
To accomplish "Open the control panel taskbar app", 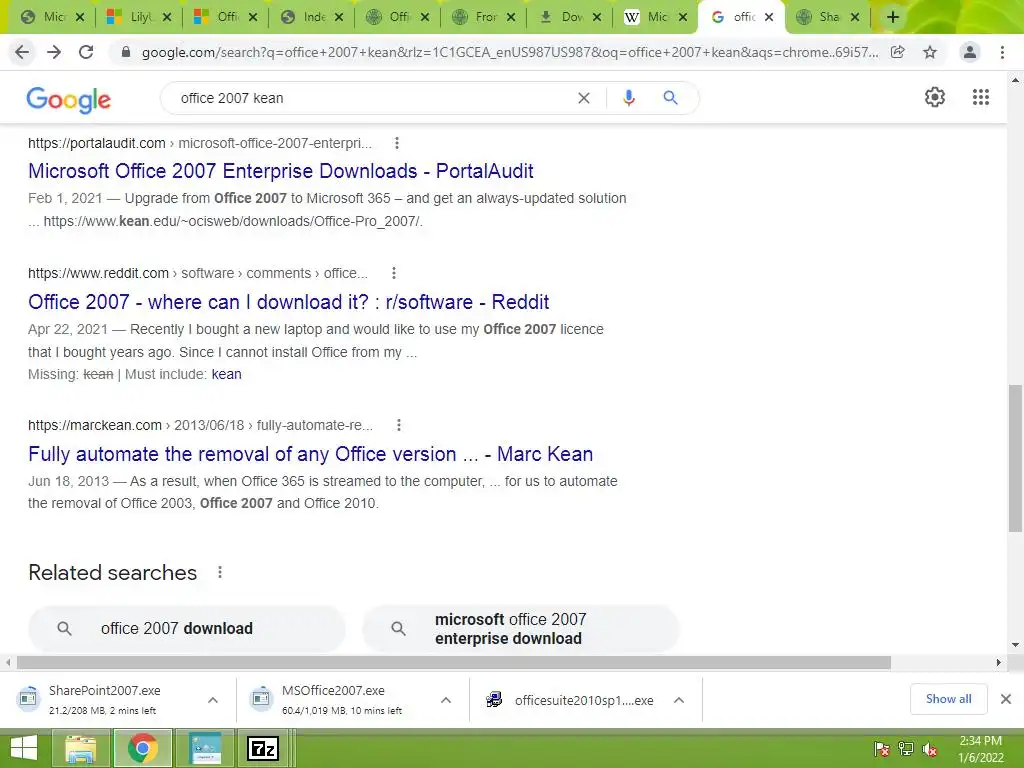I will pos(205,748).
